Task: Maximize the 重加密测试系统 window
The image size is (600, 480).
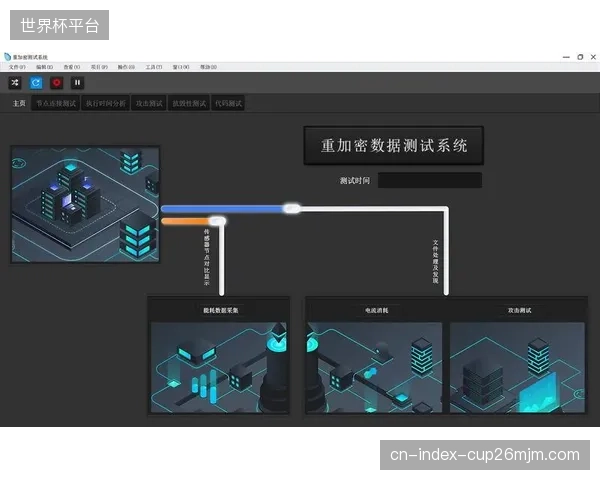Action: click(x=580, y=57)
